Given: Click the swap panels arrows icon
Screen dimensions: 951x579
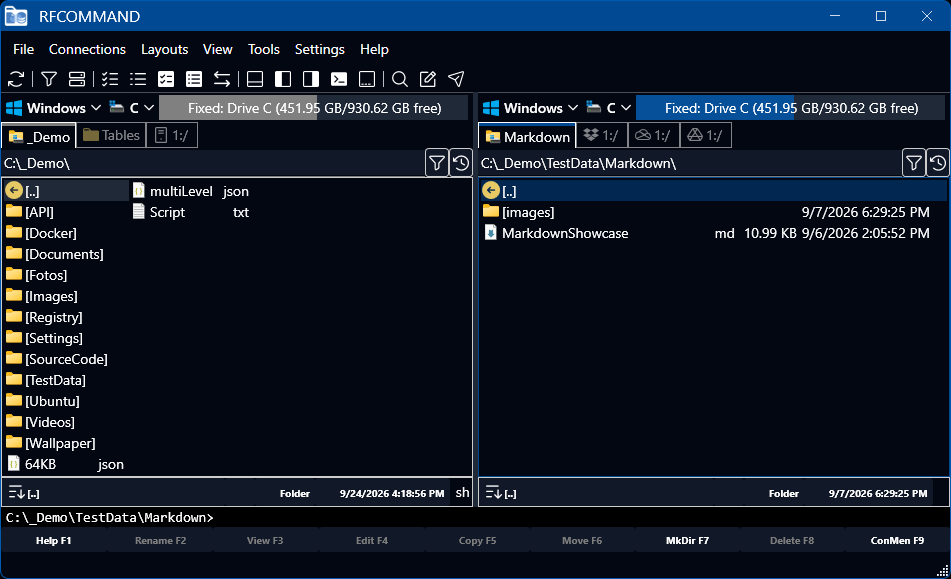Looking at the screenshot, I should click(x=222, y=79).
